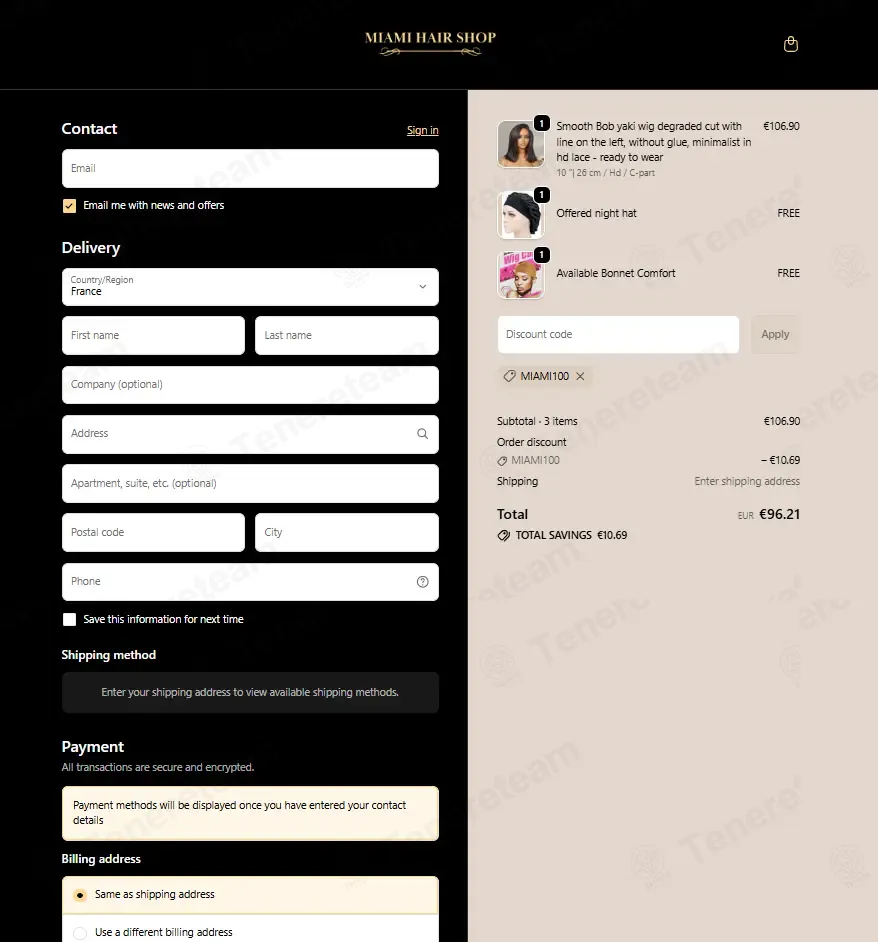Select Use a different billing address
Image resolution: width=878 pixels, height=942 pixels.
click(x=250, y=932)
